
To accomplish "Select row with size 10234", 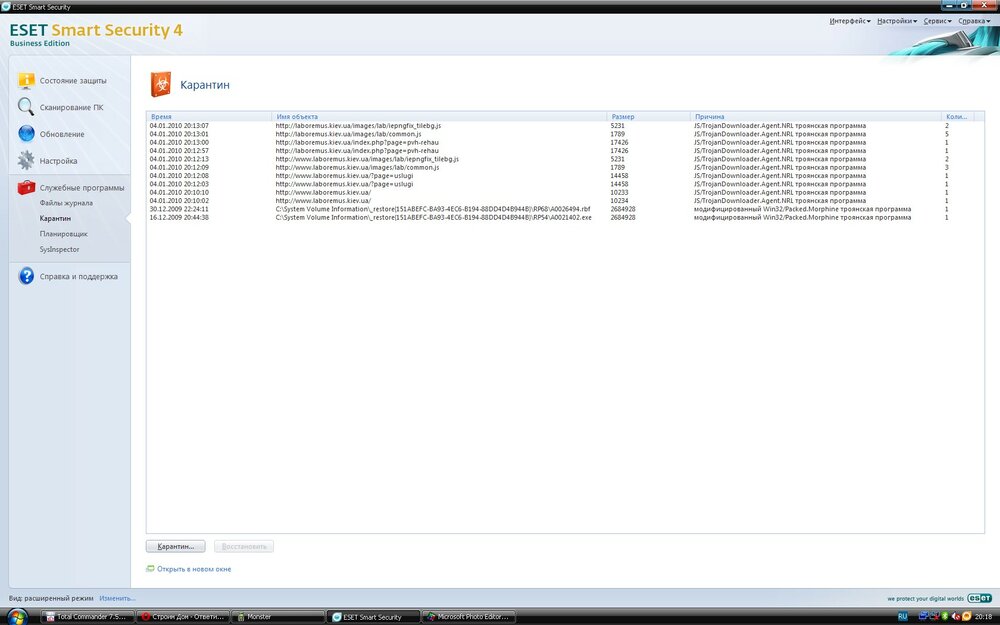I will (565, 200).
